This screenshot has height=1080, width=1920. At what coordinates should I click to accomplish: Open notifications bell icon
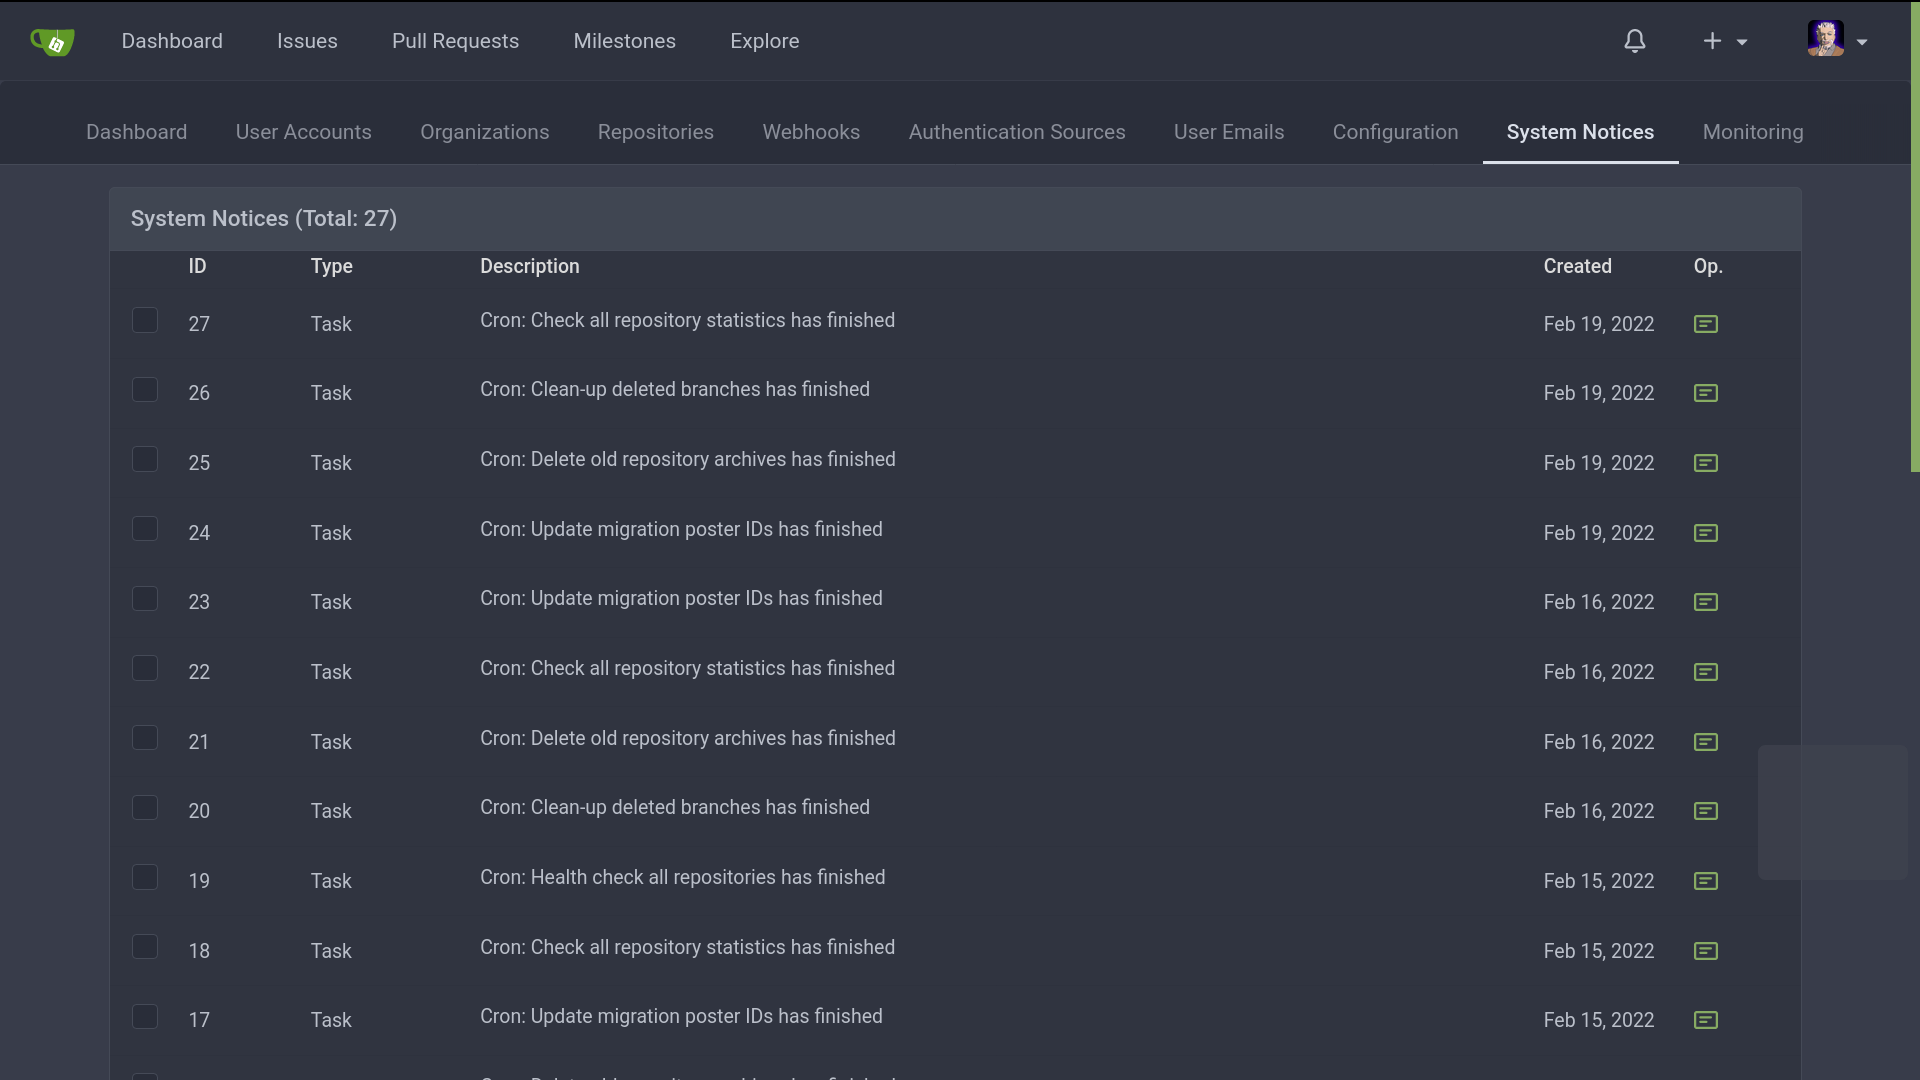[x=1634, y=41]
